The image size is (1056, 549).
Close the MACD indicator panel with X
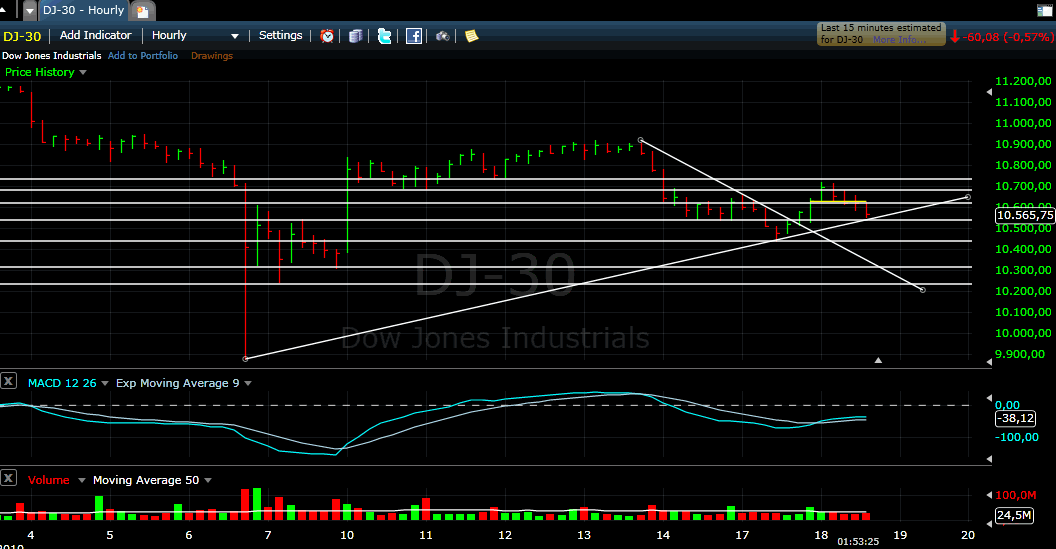click(8, 381)
